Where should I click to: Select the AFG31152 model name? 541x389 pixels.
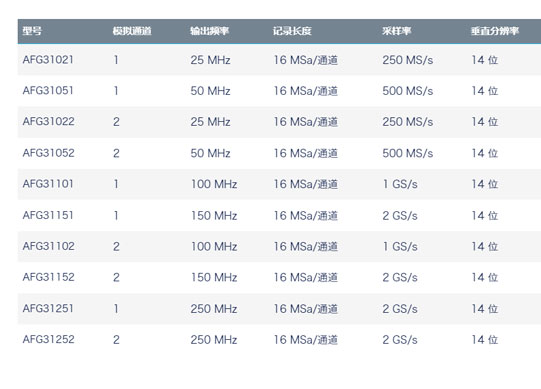point(48,277)
